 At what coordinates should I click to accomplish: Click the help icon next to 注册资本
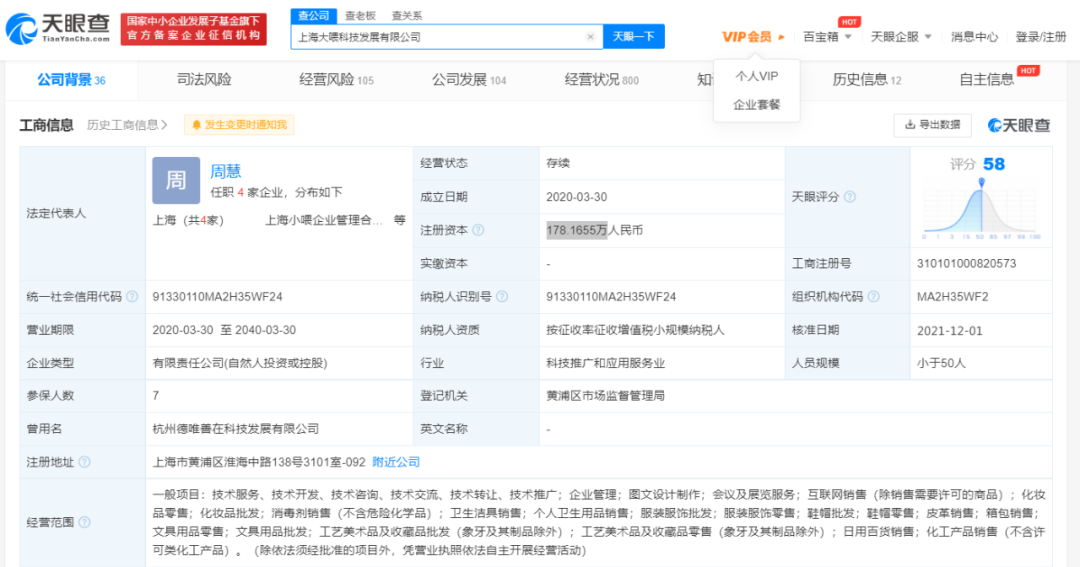(x=479, y=230)
